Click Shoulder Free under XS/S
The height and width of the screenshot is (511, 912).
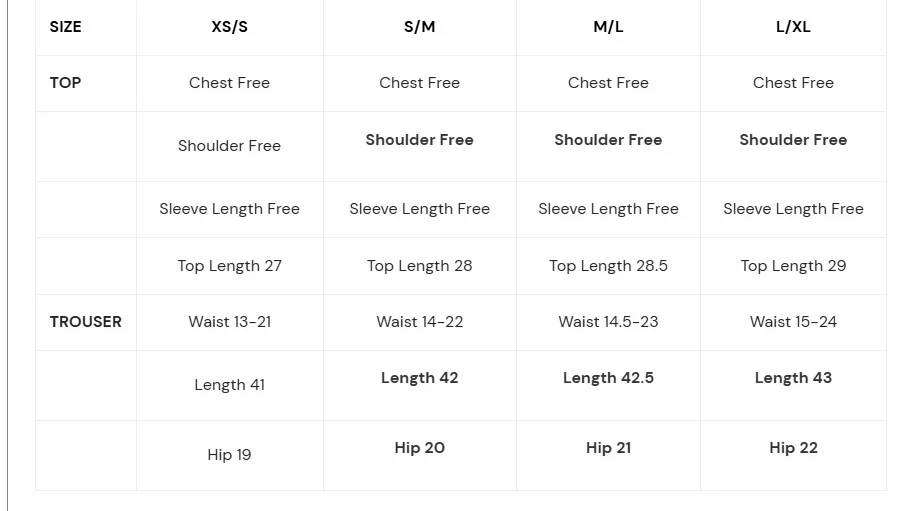point(229,146)
